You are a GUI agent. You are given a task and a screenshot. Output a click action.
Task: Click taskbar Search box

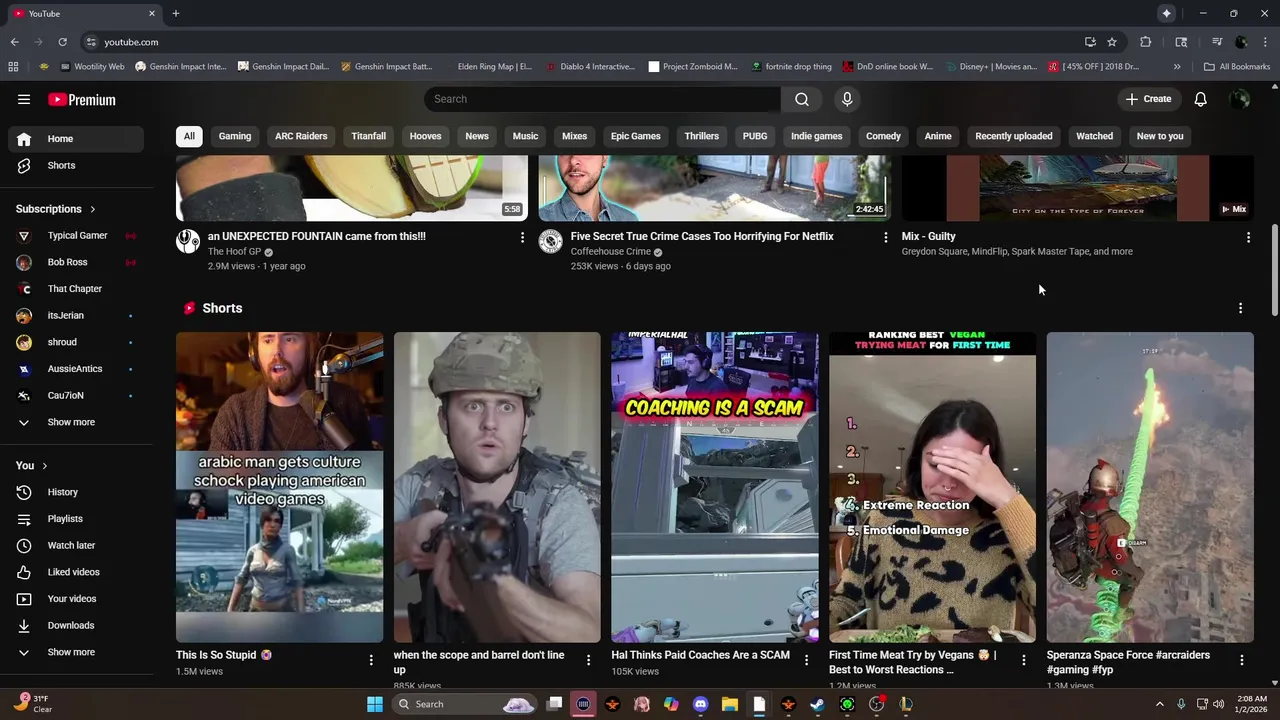466,704
